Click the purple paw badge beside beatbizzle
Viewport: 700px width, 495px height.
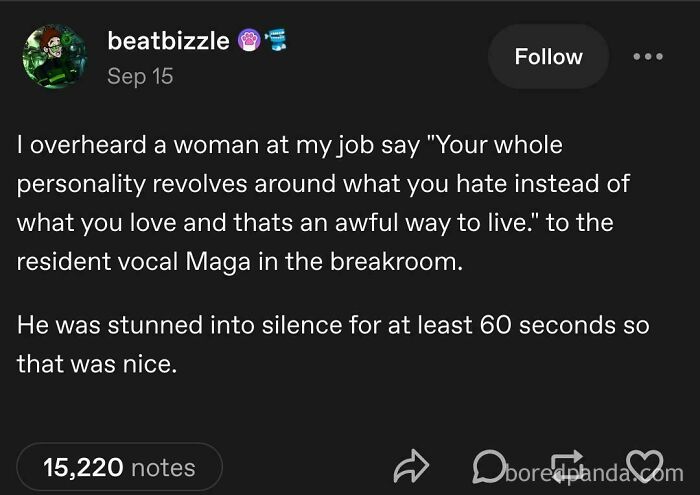248,41
